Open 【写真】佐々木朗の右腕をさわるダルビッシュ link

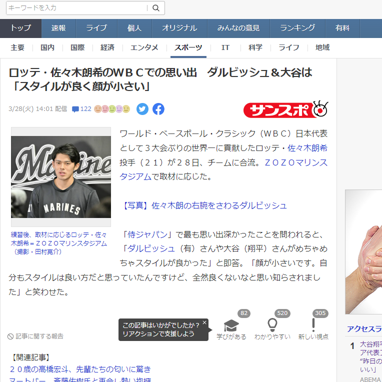click(x=203, y=206)
